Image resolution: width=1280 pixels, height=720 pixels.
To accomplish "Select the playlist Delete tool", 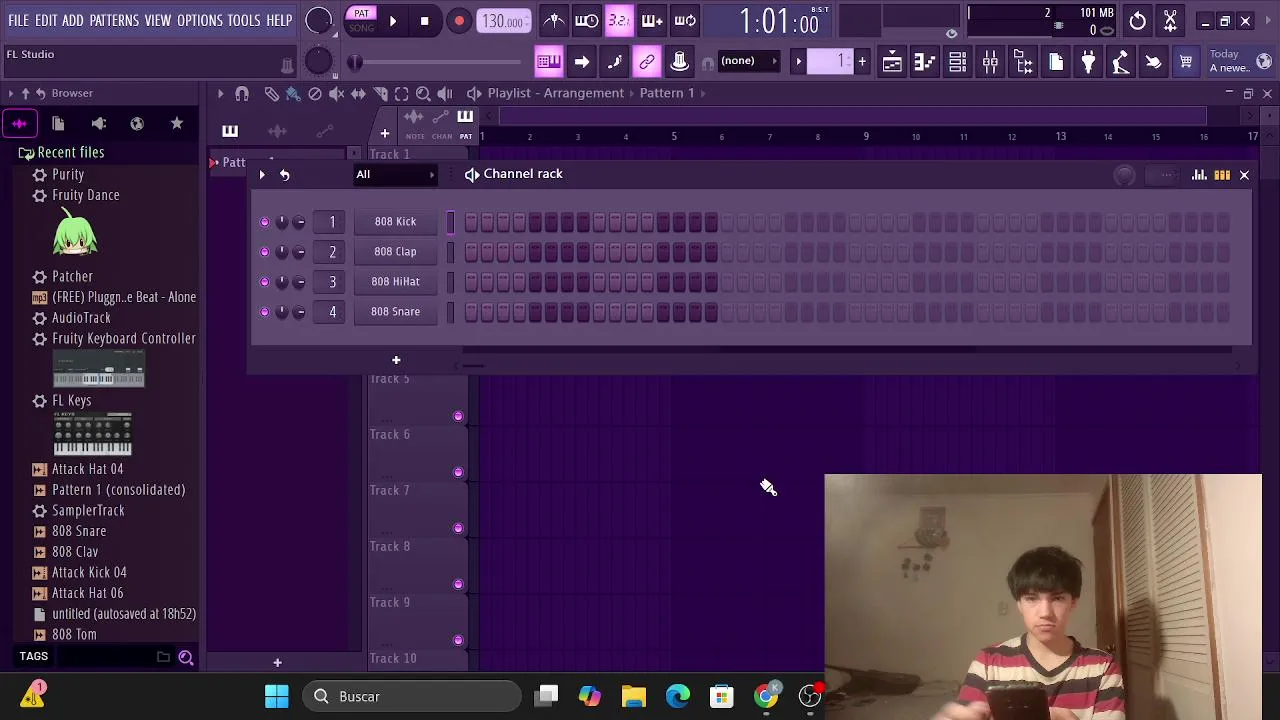I will [315, 93].
